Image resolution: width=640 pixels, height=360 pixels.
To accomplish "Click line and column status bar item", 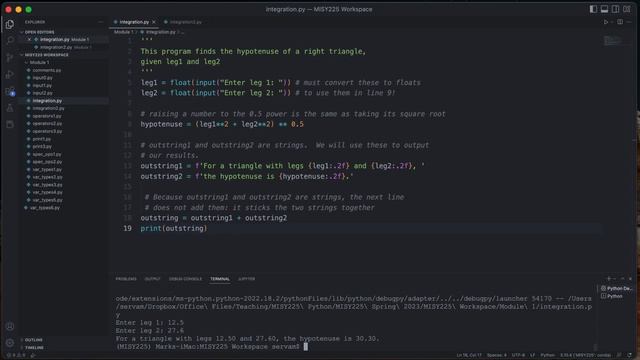I will coord(469,355).
